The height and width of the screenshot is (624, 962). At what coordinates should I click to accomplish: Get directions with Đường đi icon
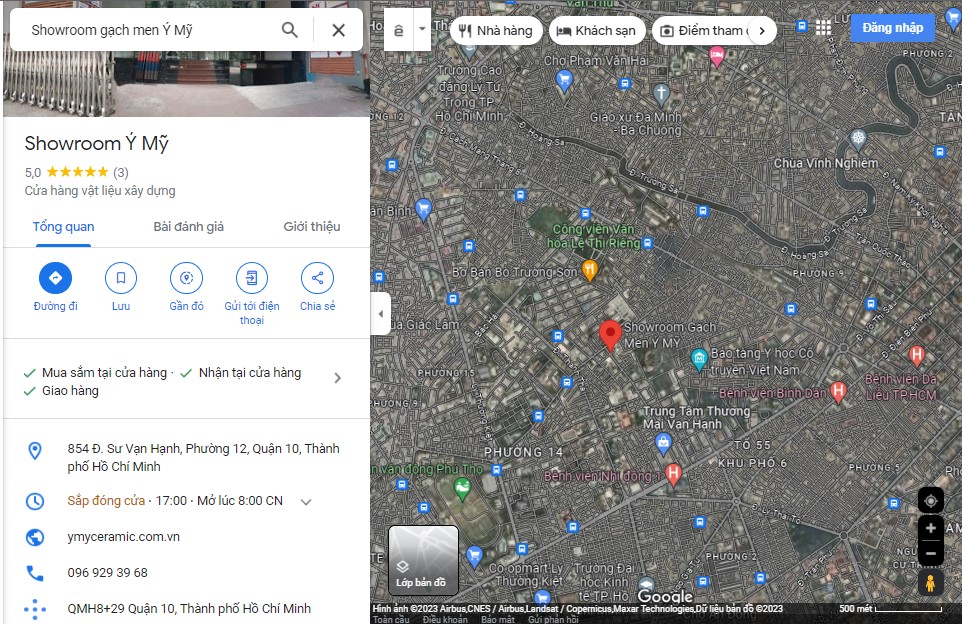coord(55,278)
